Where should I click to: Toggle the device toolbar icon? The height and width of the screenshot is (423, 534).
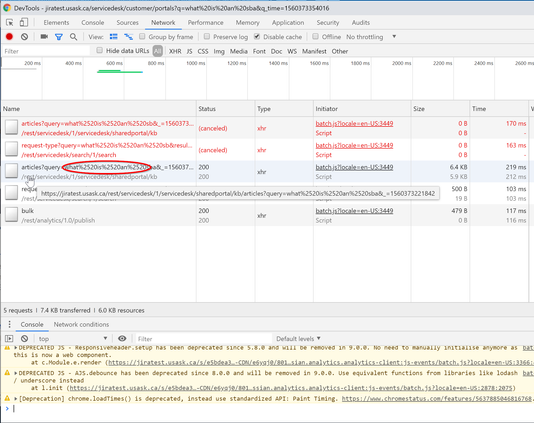23,22
